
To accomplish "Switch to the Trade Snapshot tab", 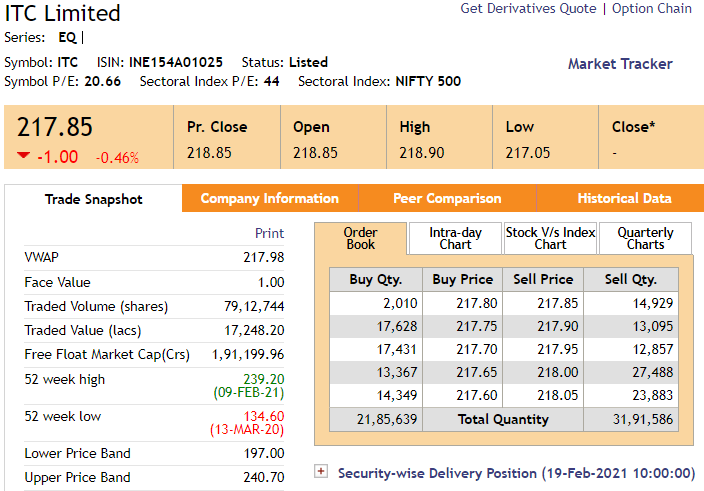I will click(94, 199).
